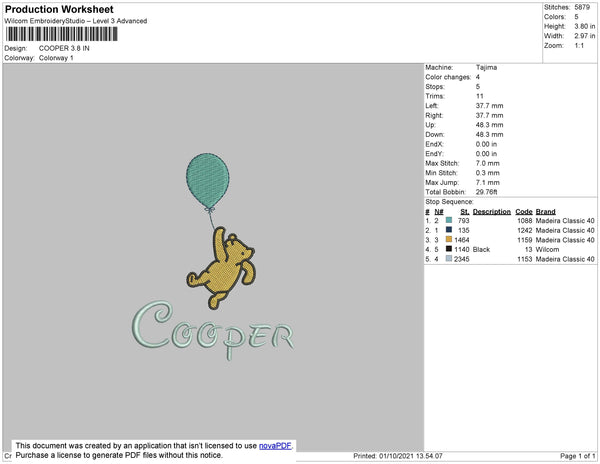Click thread code 1153 in stop sequence
The width and height of the screenshot is (600, 464).
click(x=525, y=259)
